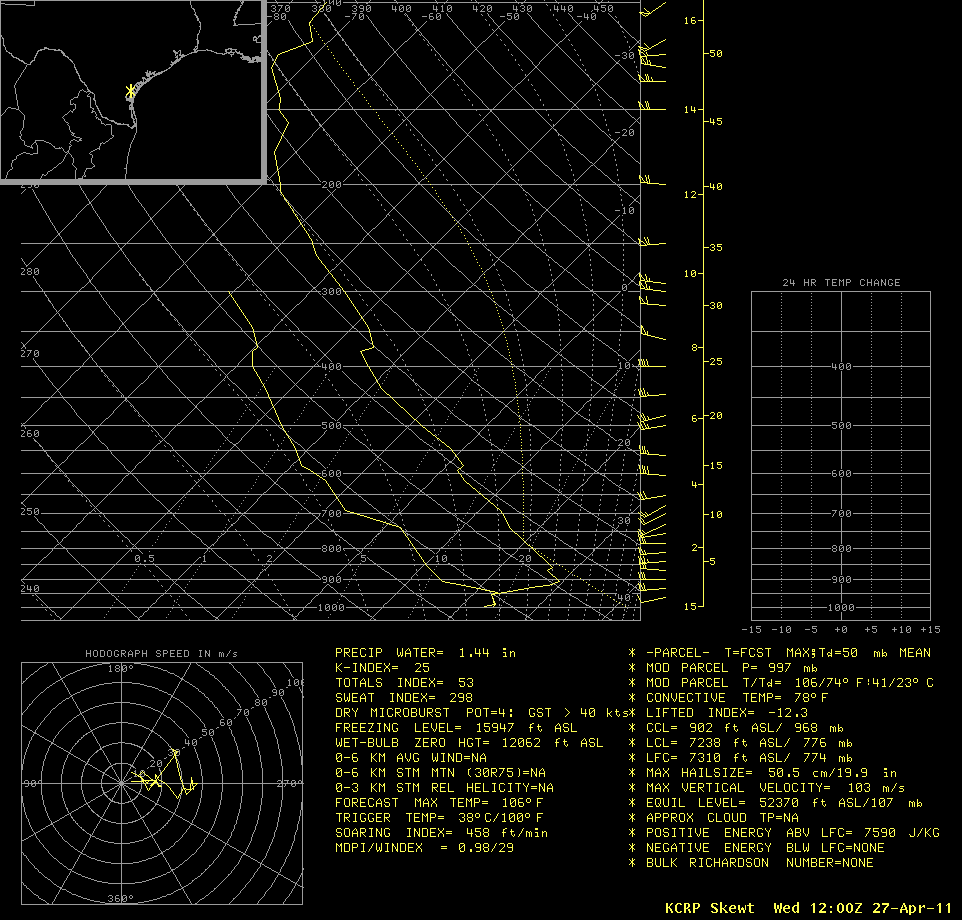Screen dimensions: 962x920
Task: Select "SWEAT INDEX= 298" readout
Action: point(404,698)
